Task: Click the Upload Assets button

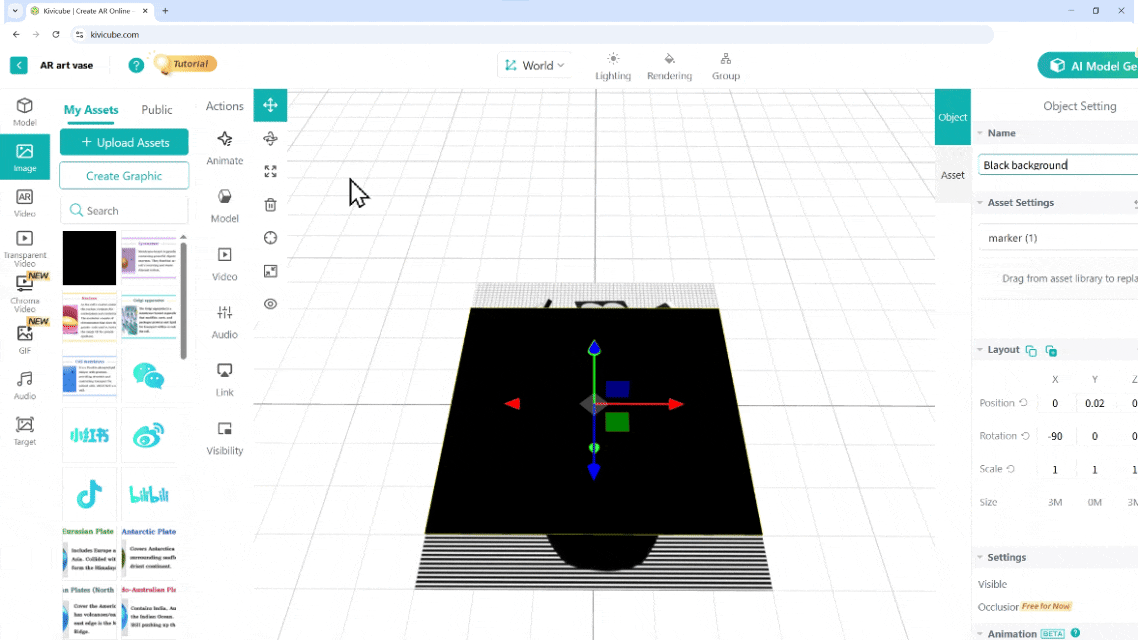Action: pyautogui.click(x=124, y=143)
